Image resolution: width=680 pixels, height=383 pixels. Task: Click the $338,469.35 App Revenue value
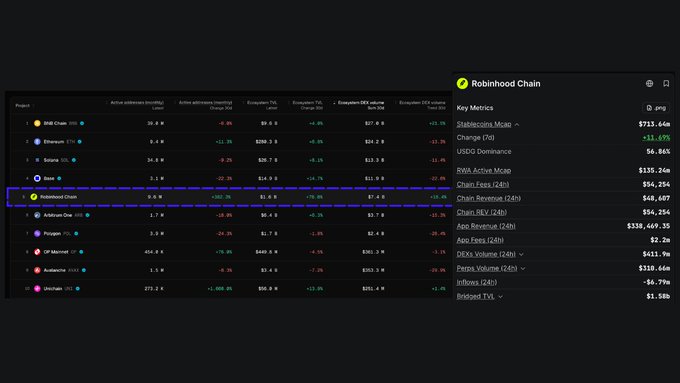pos(648,226)
